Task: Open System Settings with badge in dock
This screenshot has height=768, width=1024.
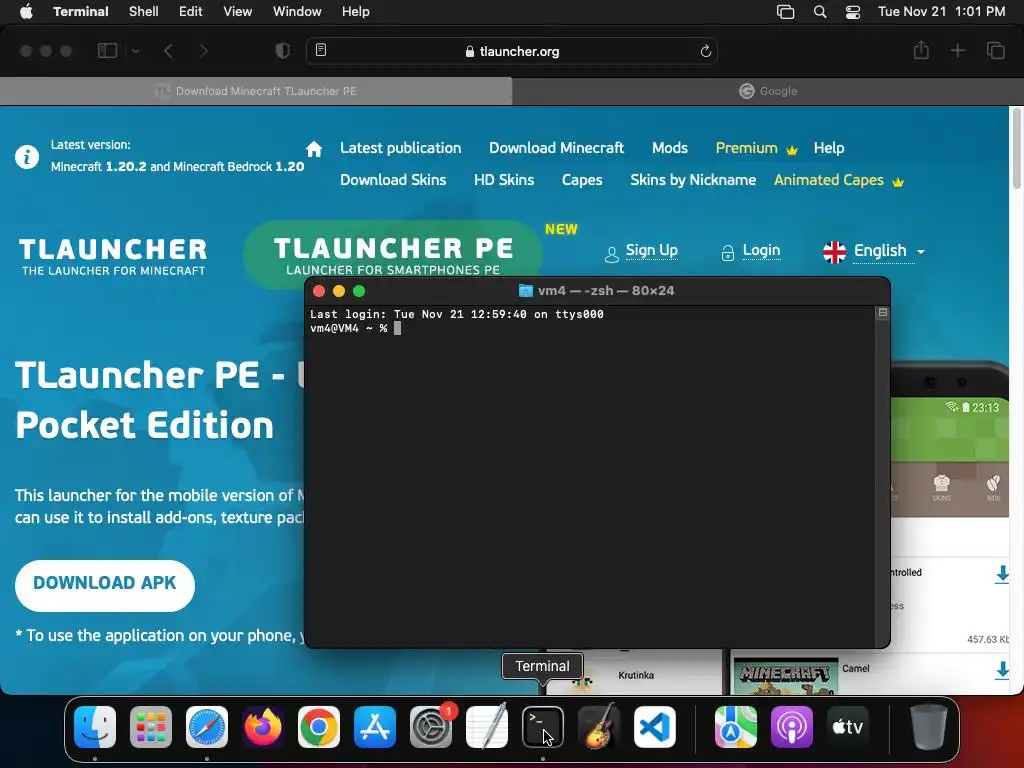Action: (431, 727)
